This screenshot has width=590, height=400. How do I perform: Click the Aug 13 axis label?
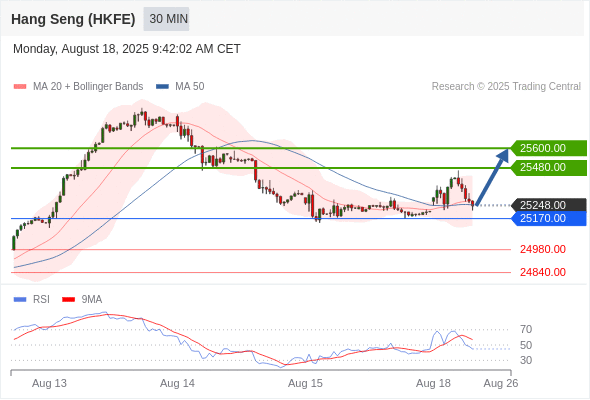pyautogui.click(x=49, y=383)
